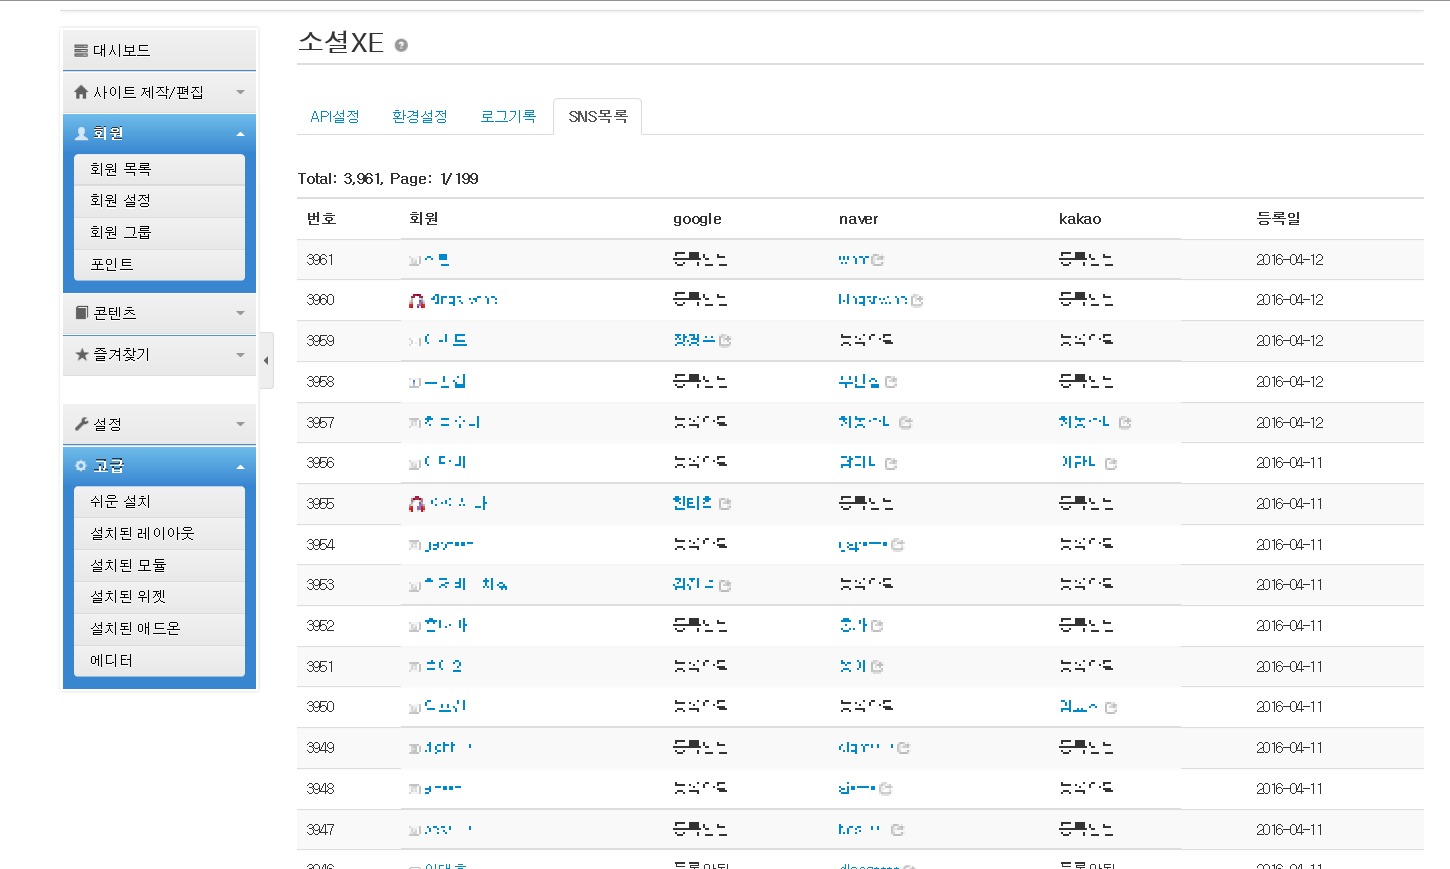Click headphone profile icon in row 3955
This screenshot has height=869, width=1450.
tap(417, 504)
